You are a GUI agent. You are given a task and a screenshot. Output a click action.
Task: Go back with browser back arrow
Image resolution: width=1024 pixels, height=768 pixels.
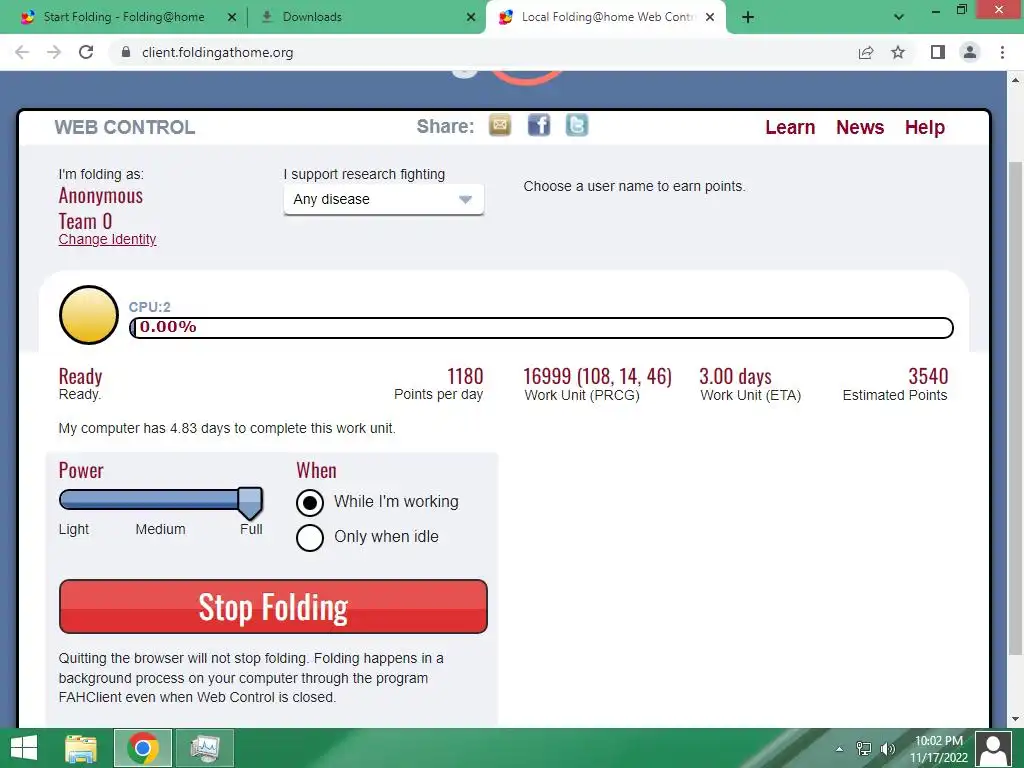pos(22,52)
